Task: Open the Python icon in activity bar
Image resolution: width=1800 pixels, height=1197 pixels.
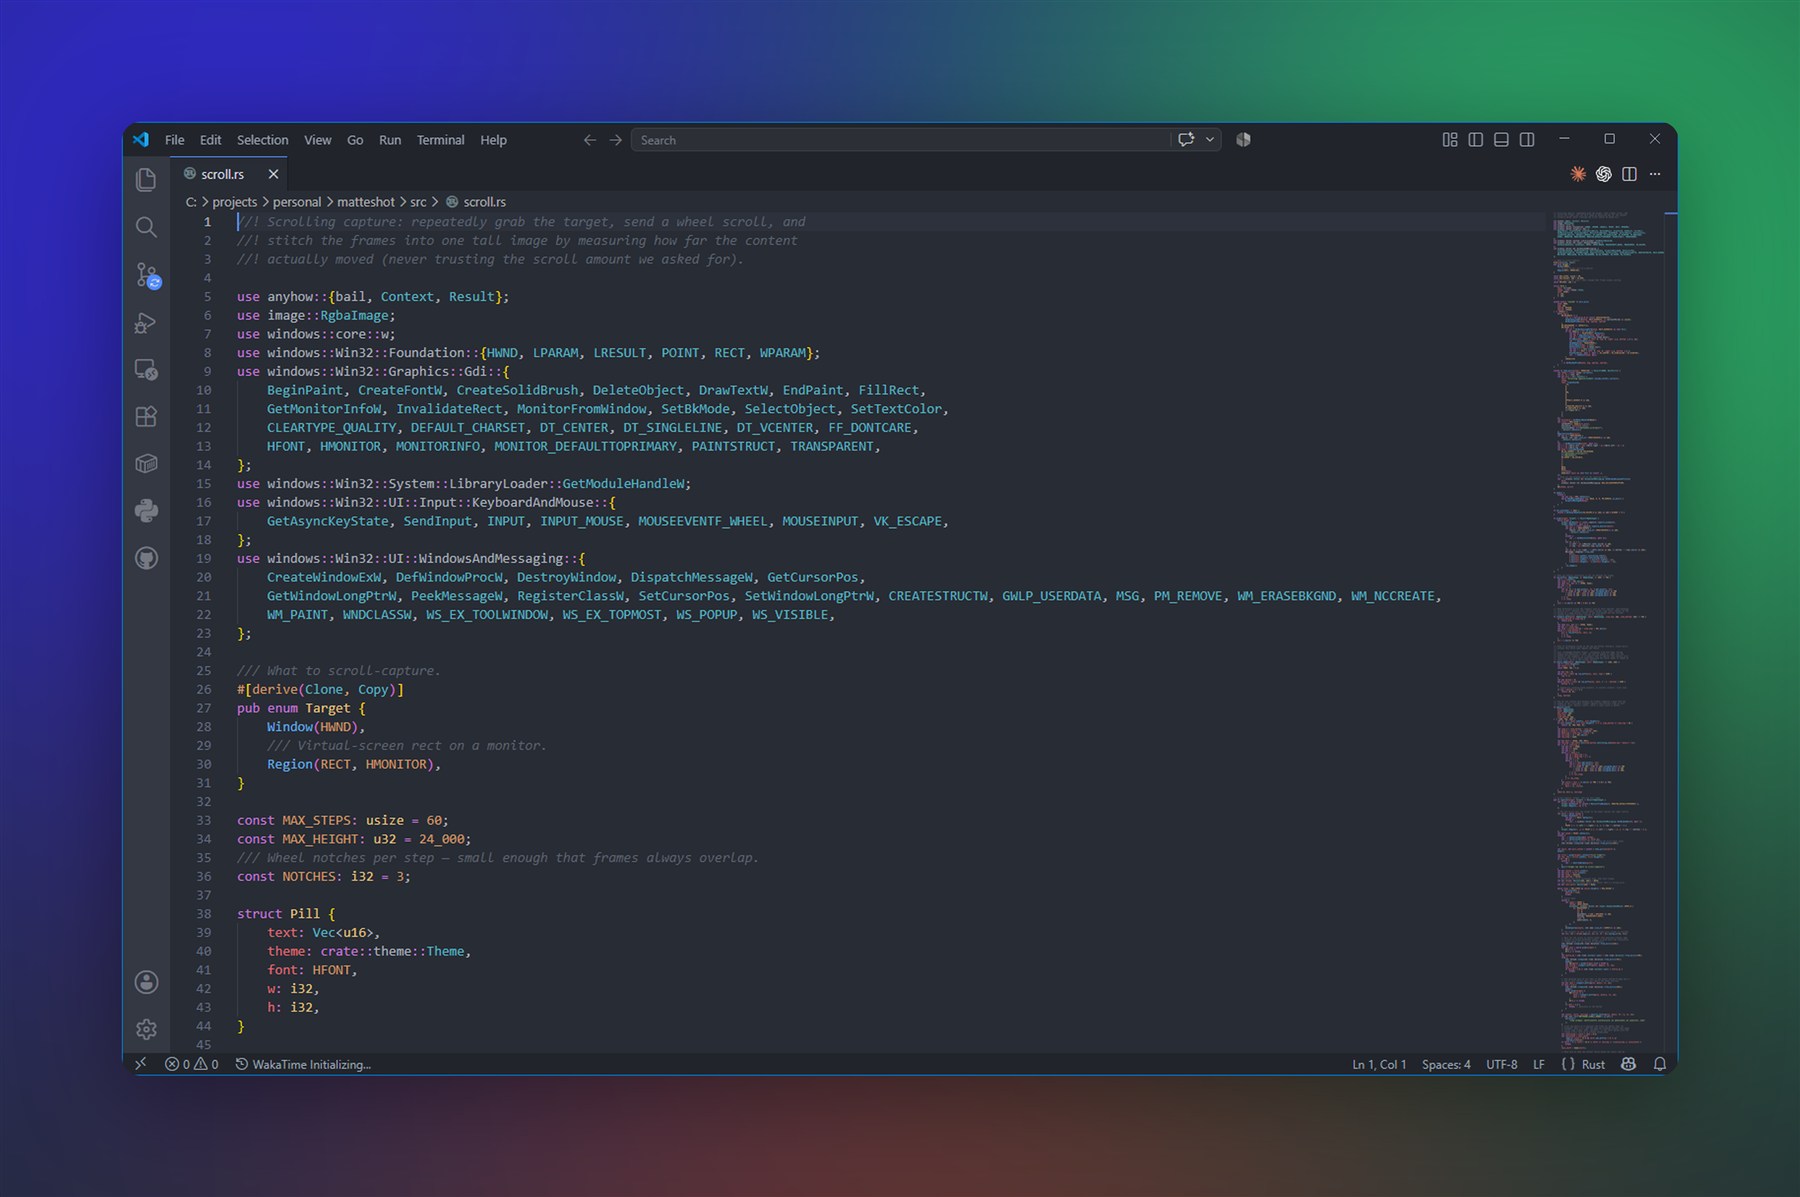Action: [x=146, y=511]
